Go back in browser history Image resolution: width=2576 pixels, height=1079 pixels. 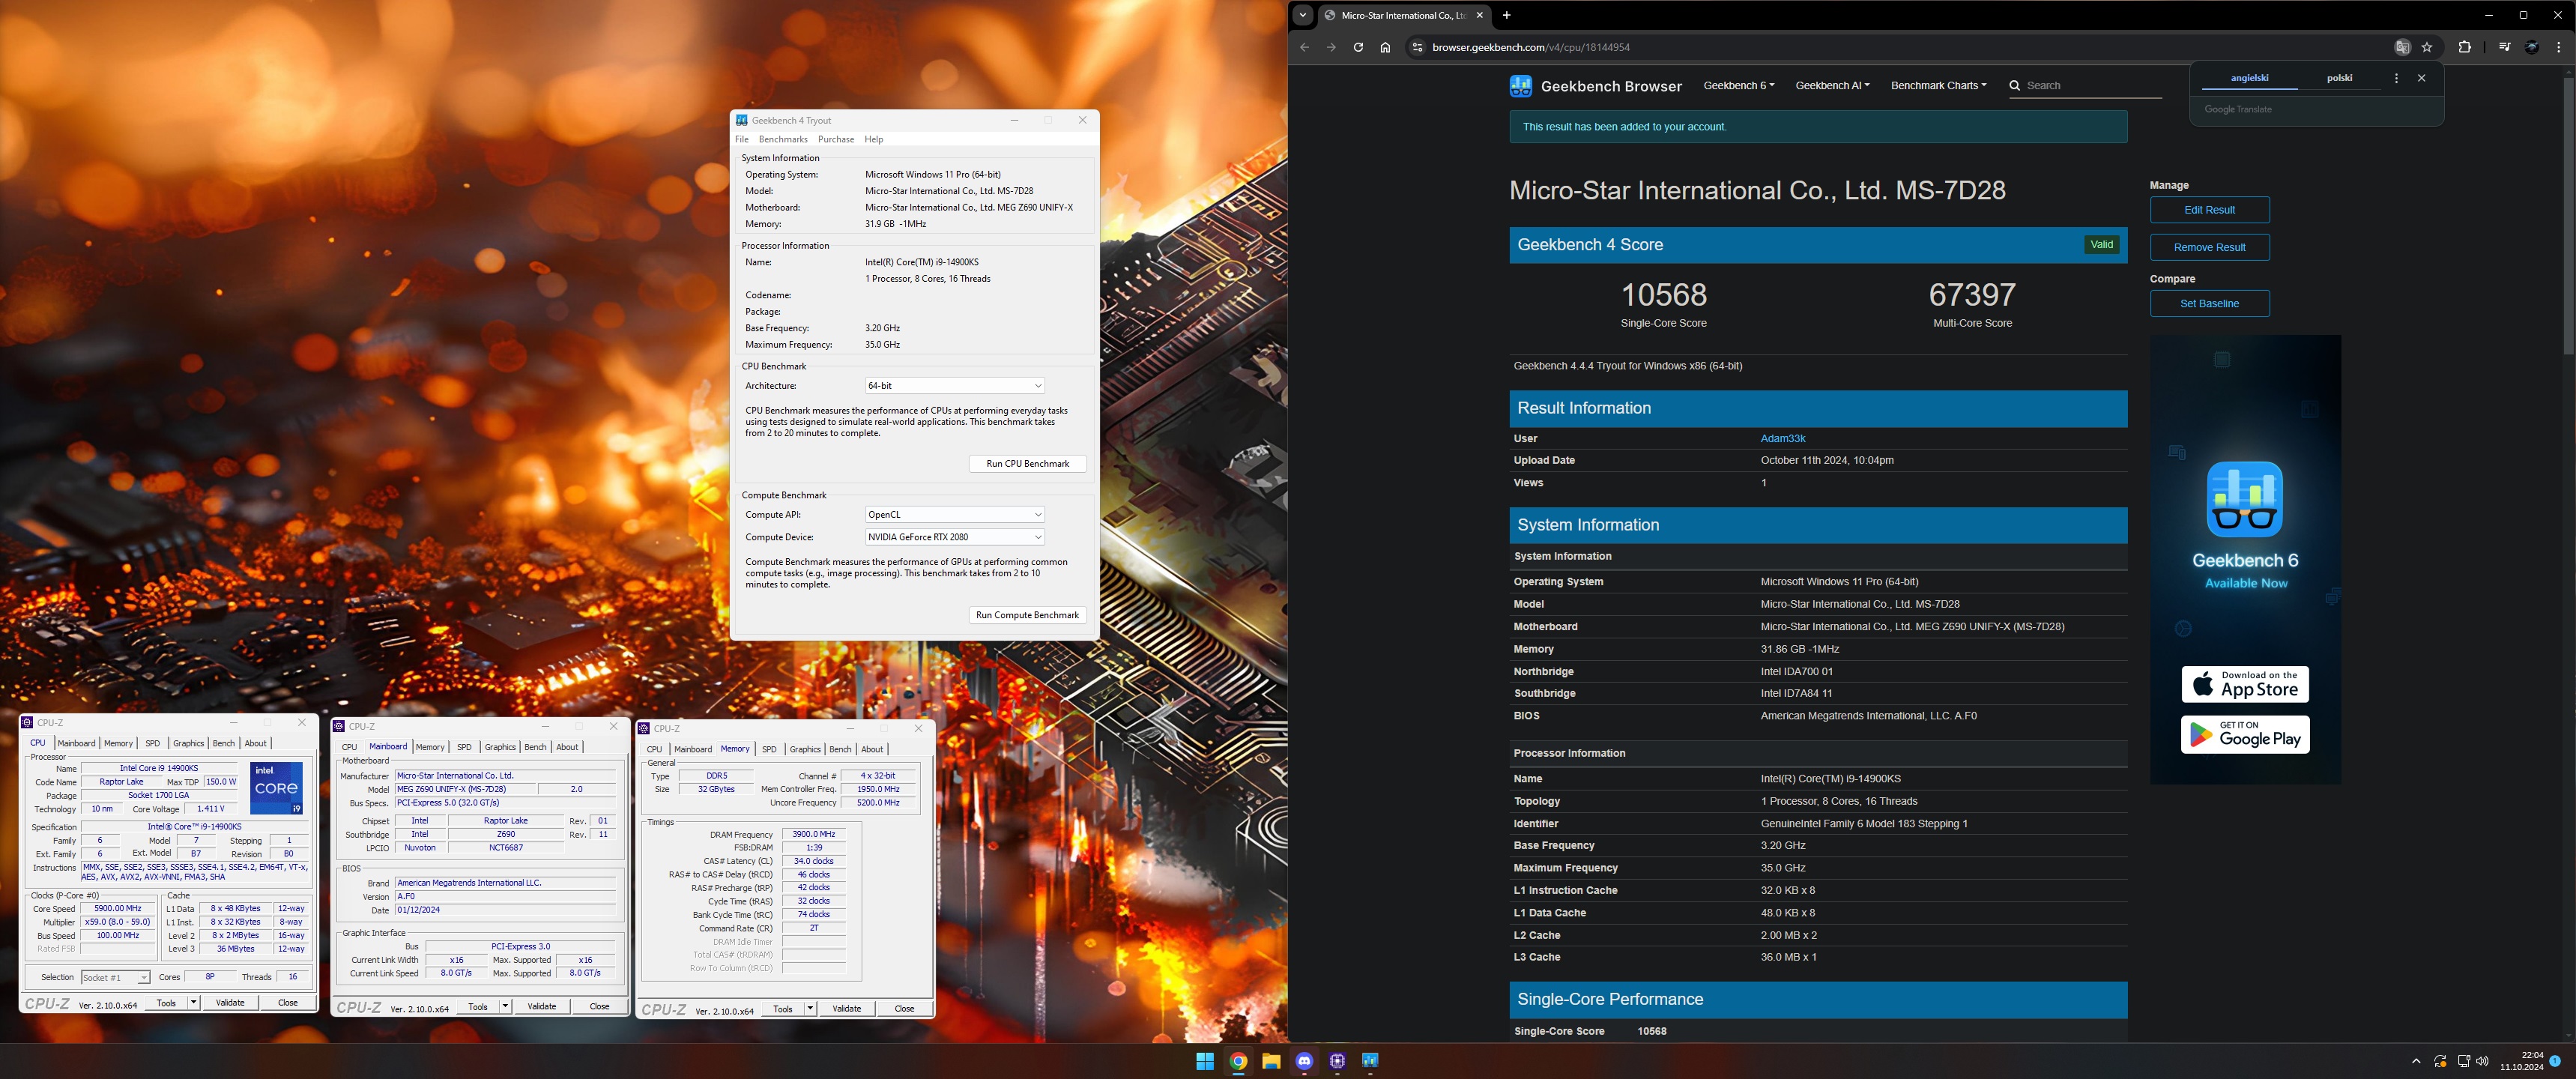(x=1304, y=47)
